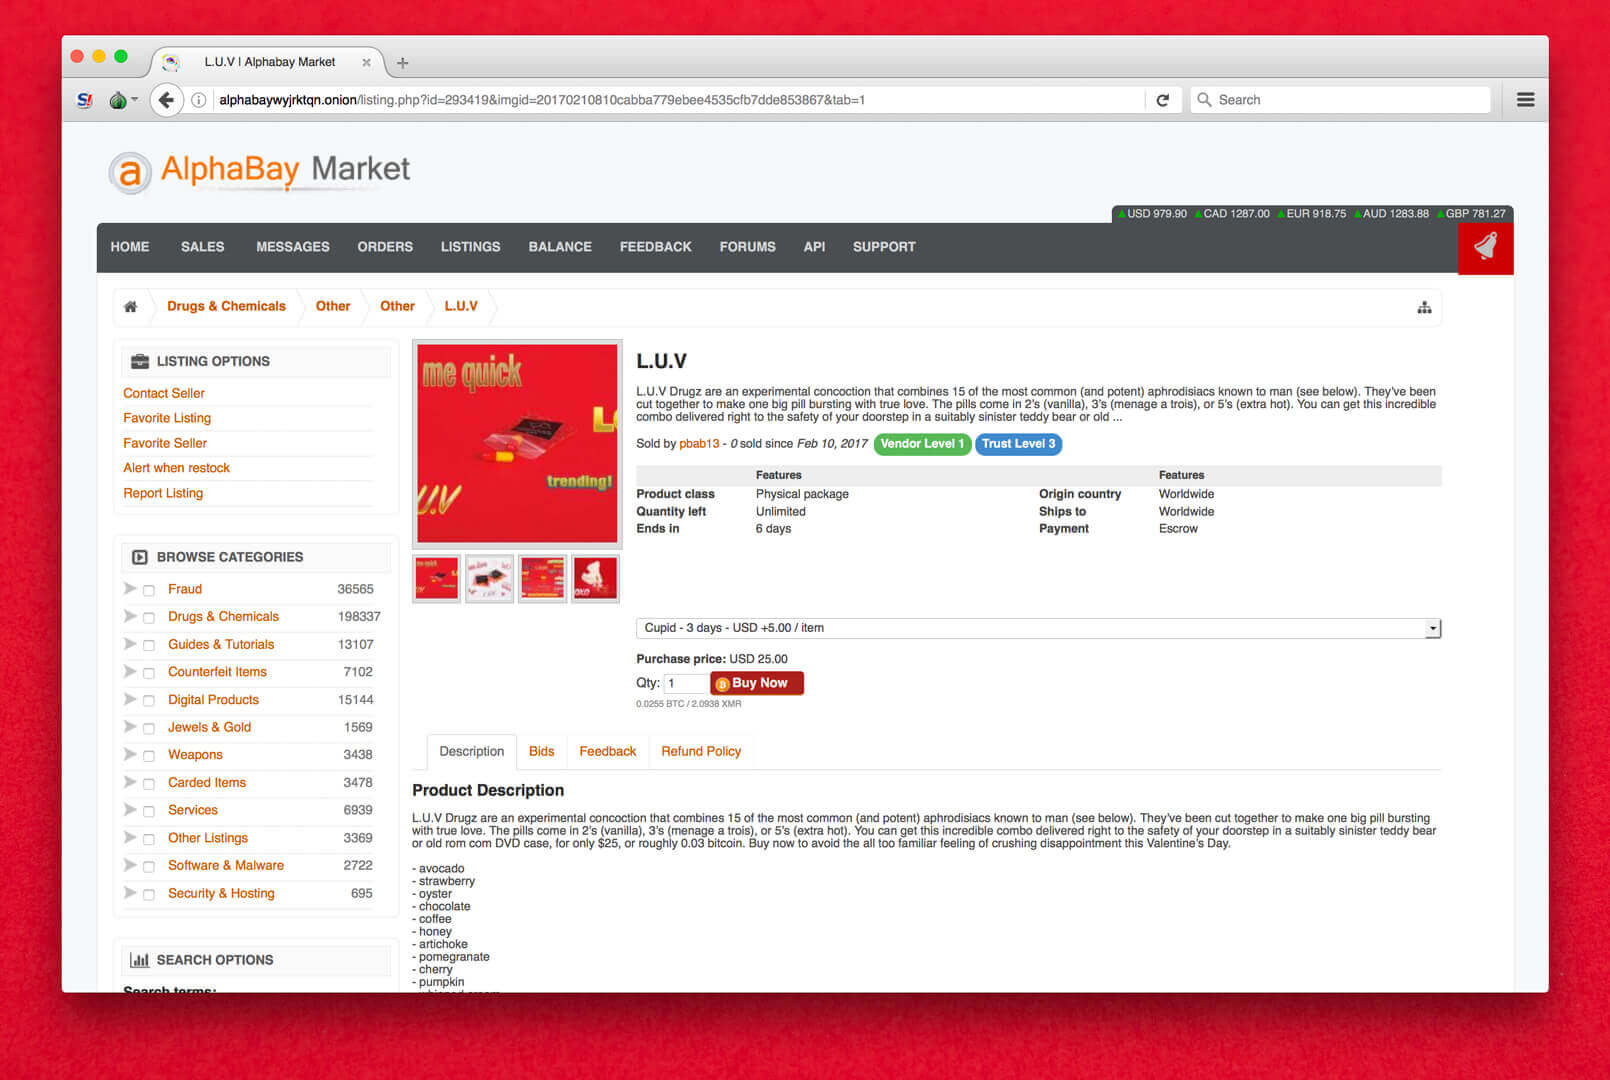
Task: Expand the Software & Malware arrow
Action: [130, 864]
